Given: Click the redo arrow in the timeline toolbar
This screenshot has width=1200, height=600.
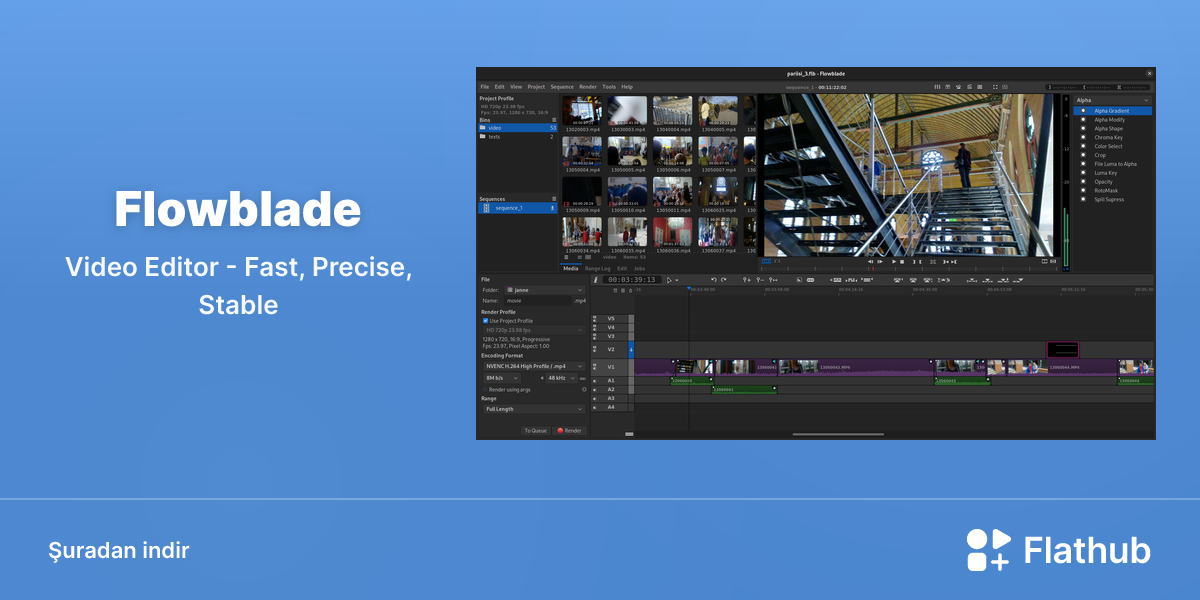Looking at the screenshot, I should 724,280.
